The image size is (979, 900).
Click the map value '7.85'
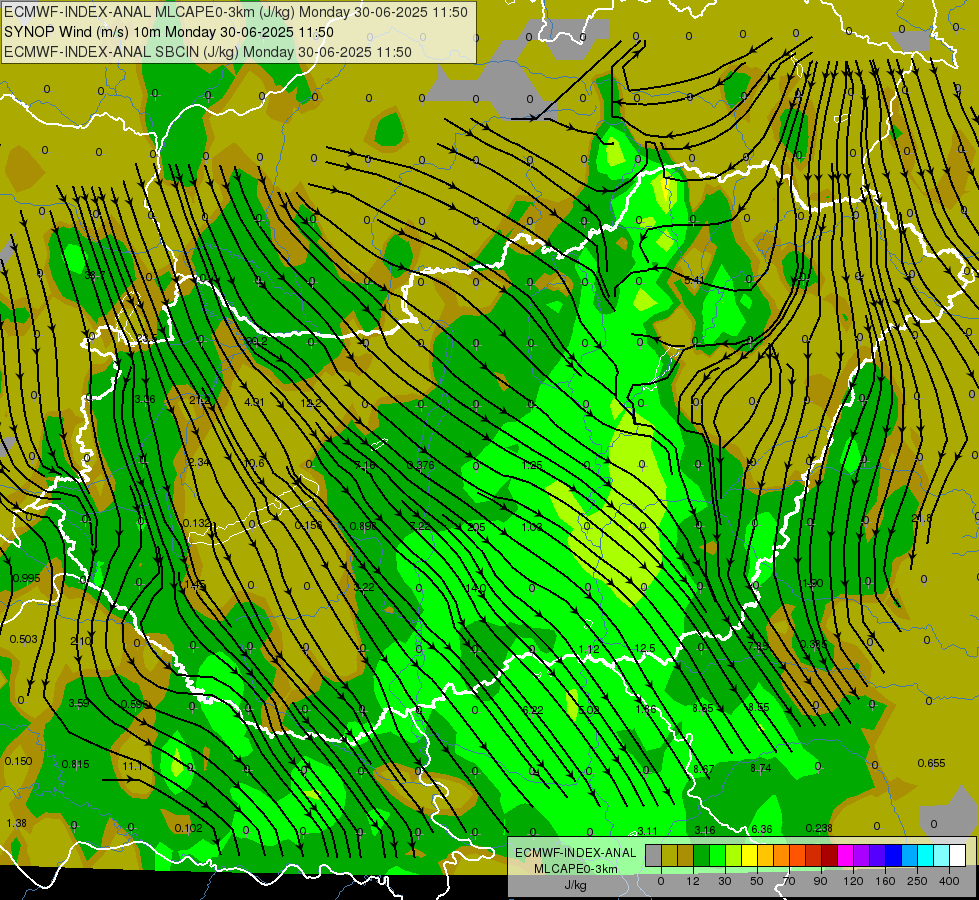click(758, 646)
